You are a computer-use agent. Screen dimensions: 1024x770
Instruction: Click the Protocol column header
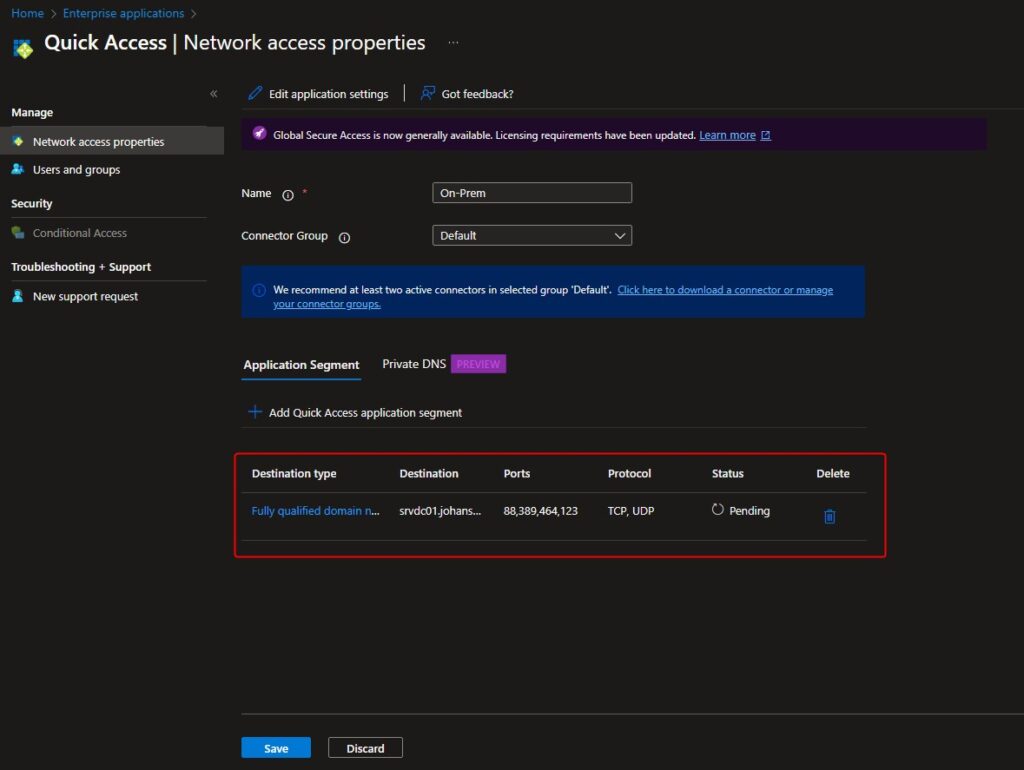point(629,473)
